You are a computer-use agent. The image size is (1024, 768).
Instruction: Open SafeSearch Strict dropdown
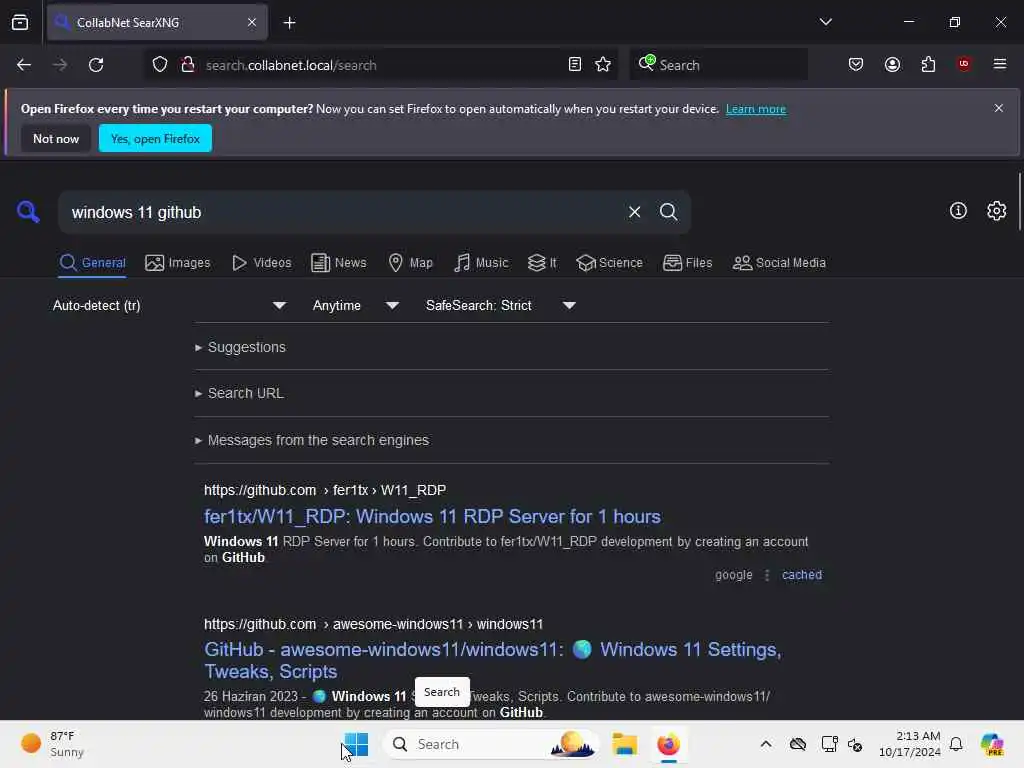[x=500, y=306]
